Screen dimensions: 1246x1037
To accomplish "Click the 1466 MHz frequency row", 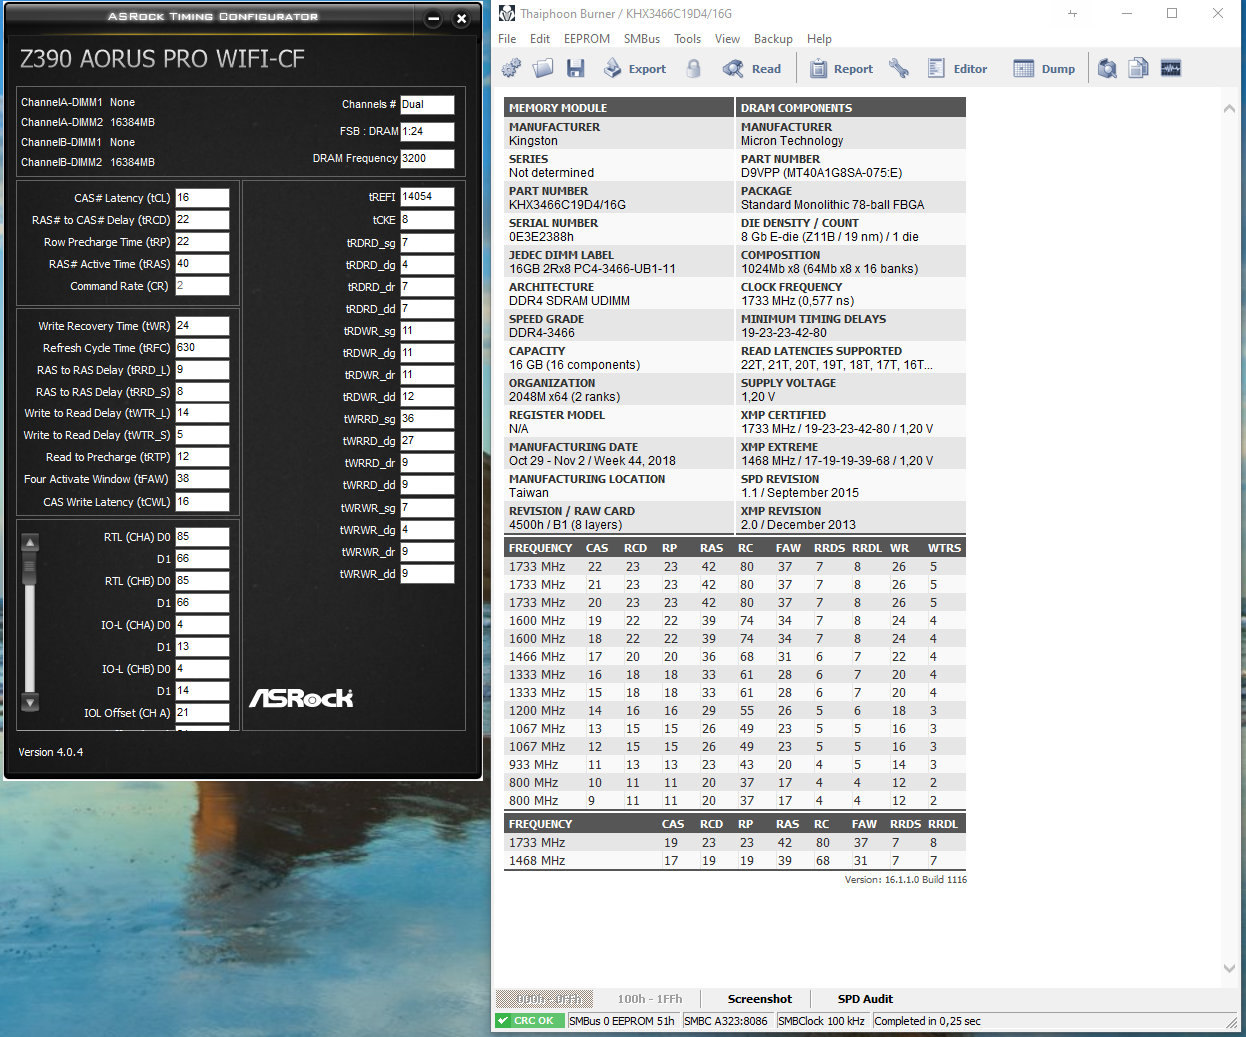I will (x=735, y=657).
